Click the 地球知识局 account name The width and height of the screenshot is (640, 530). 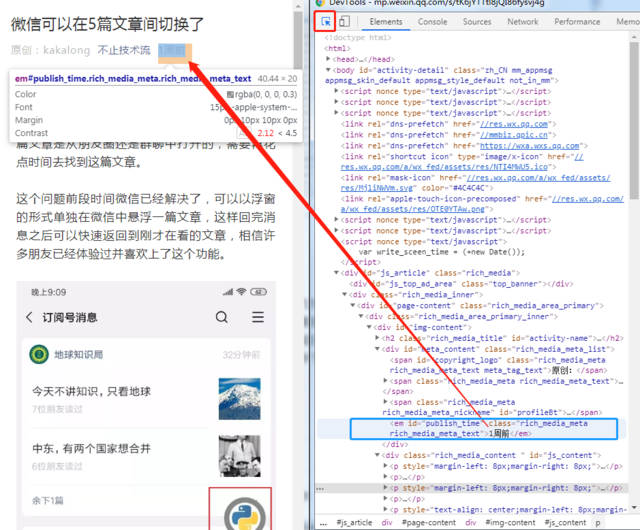(78, 354)
